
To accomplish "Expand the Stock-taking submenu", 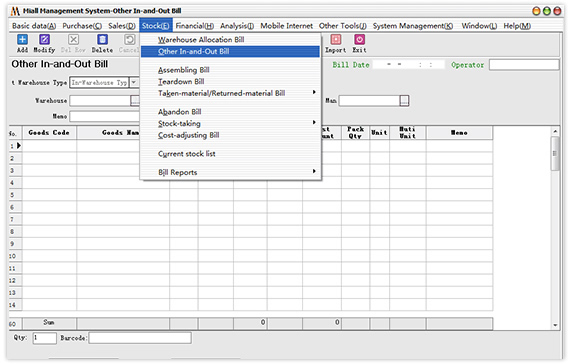I will click(230, 124).
